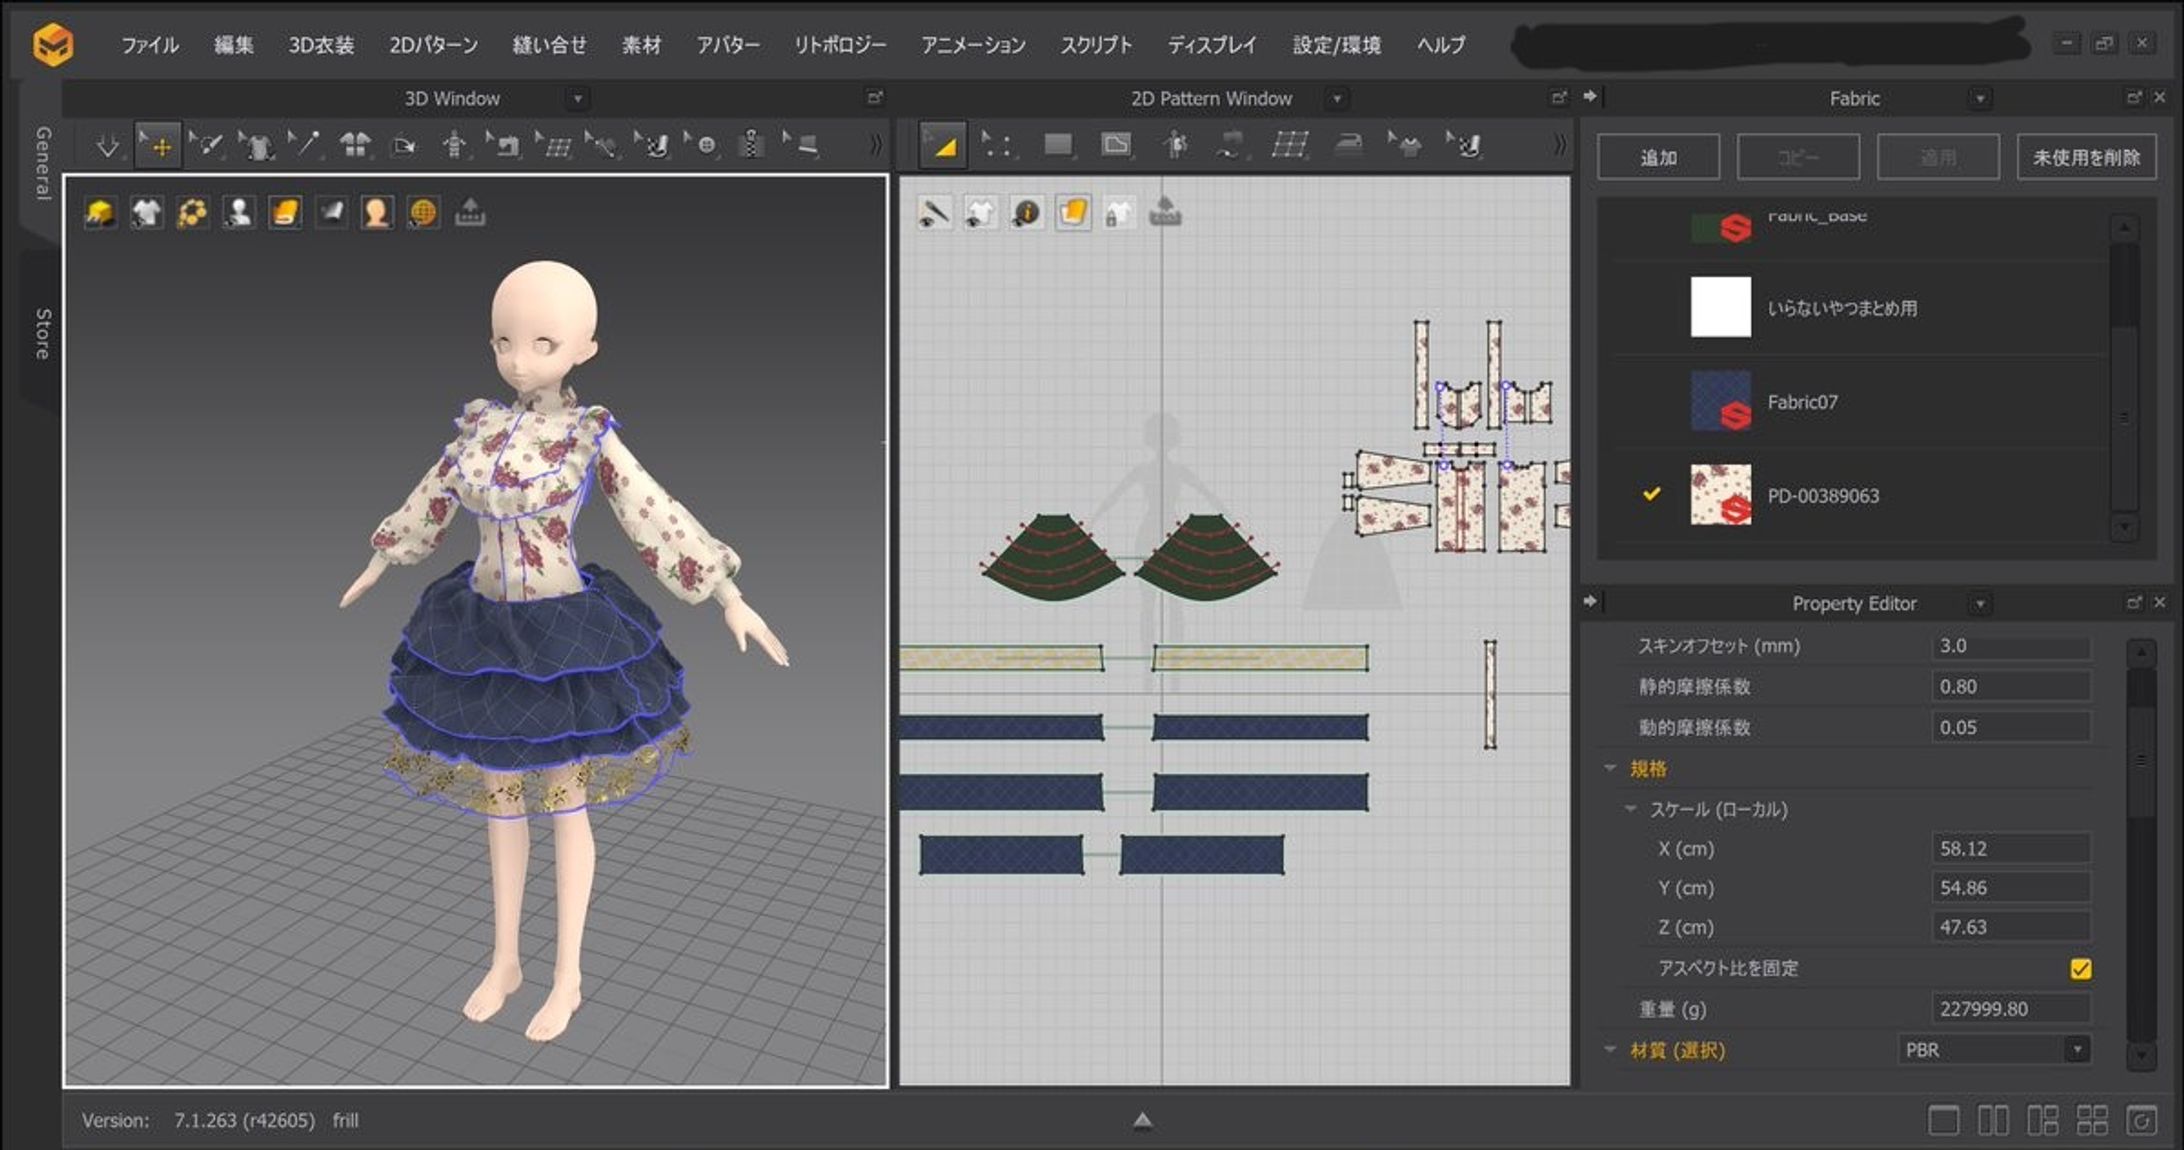Select the Button tool in 3D toolbar
The width and height of the screenshot is (2184, 1150).
[x=704, y=146]
